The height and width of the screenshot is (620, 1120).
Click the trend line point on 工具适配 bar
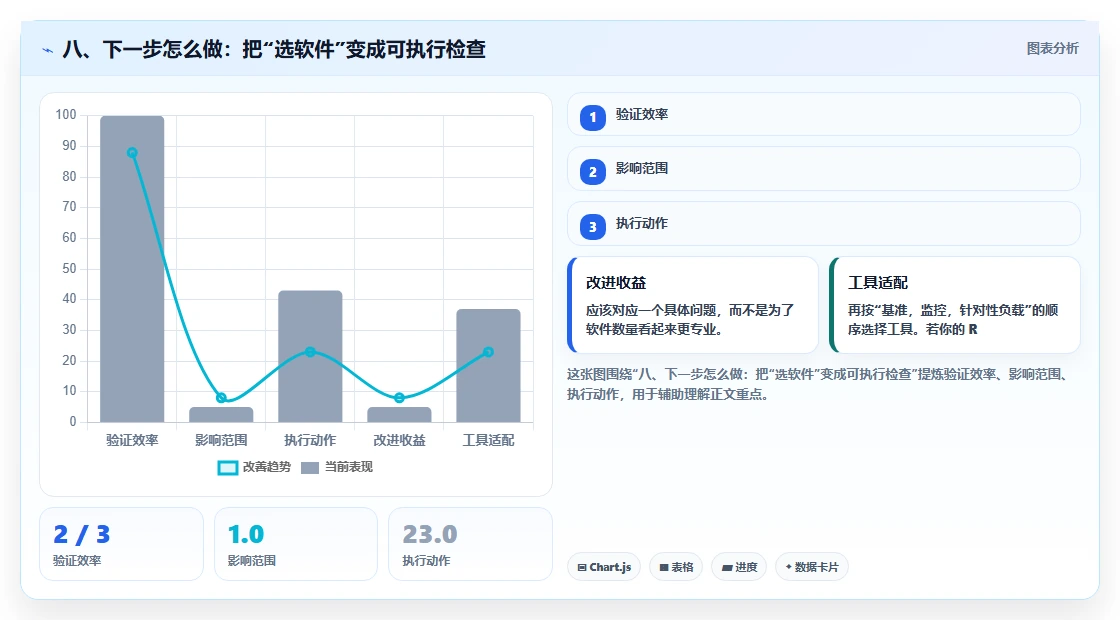click(489, 352)
